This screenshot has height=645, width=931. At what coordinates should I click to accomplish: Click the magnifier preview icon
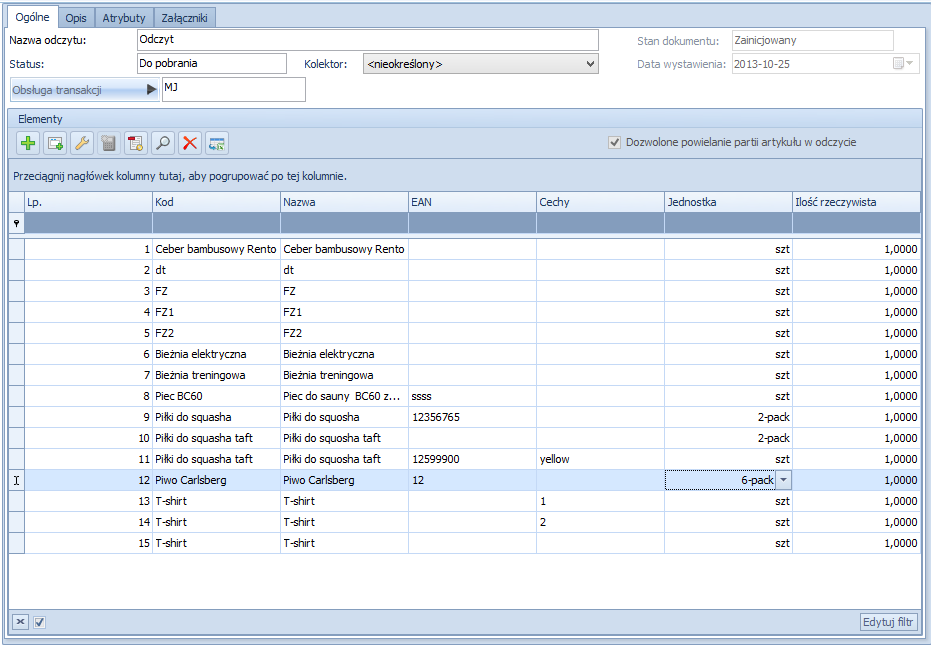tap(163, 143)
